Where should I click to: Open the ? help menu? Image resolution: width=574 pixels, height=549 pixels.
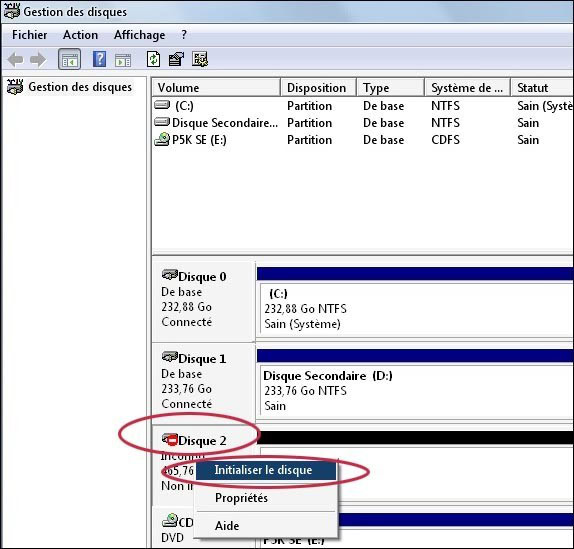click(184, 35)
